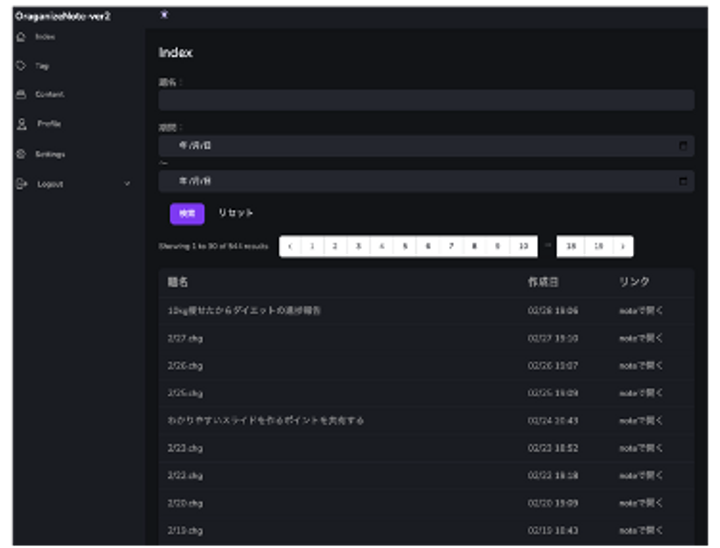Go to next page with right arrow
Viewport: 720px width, 548px height.
623,246
